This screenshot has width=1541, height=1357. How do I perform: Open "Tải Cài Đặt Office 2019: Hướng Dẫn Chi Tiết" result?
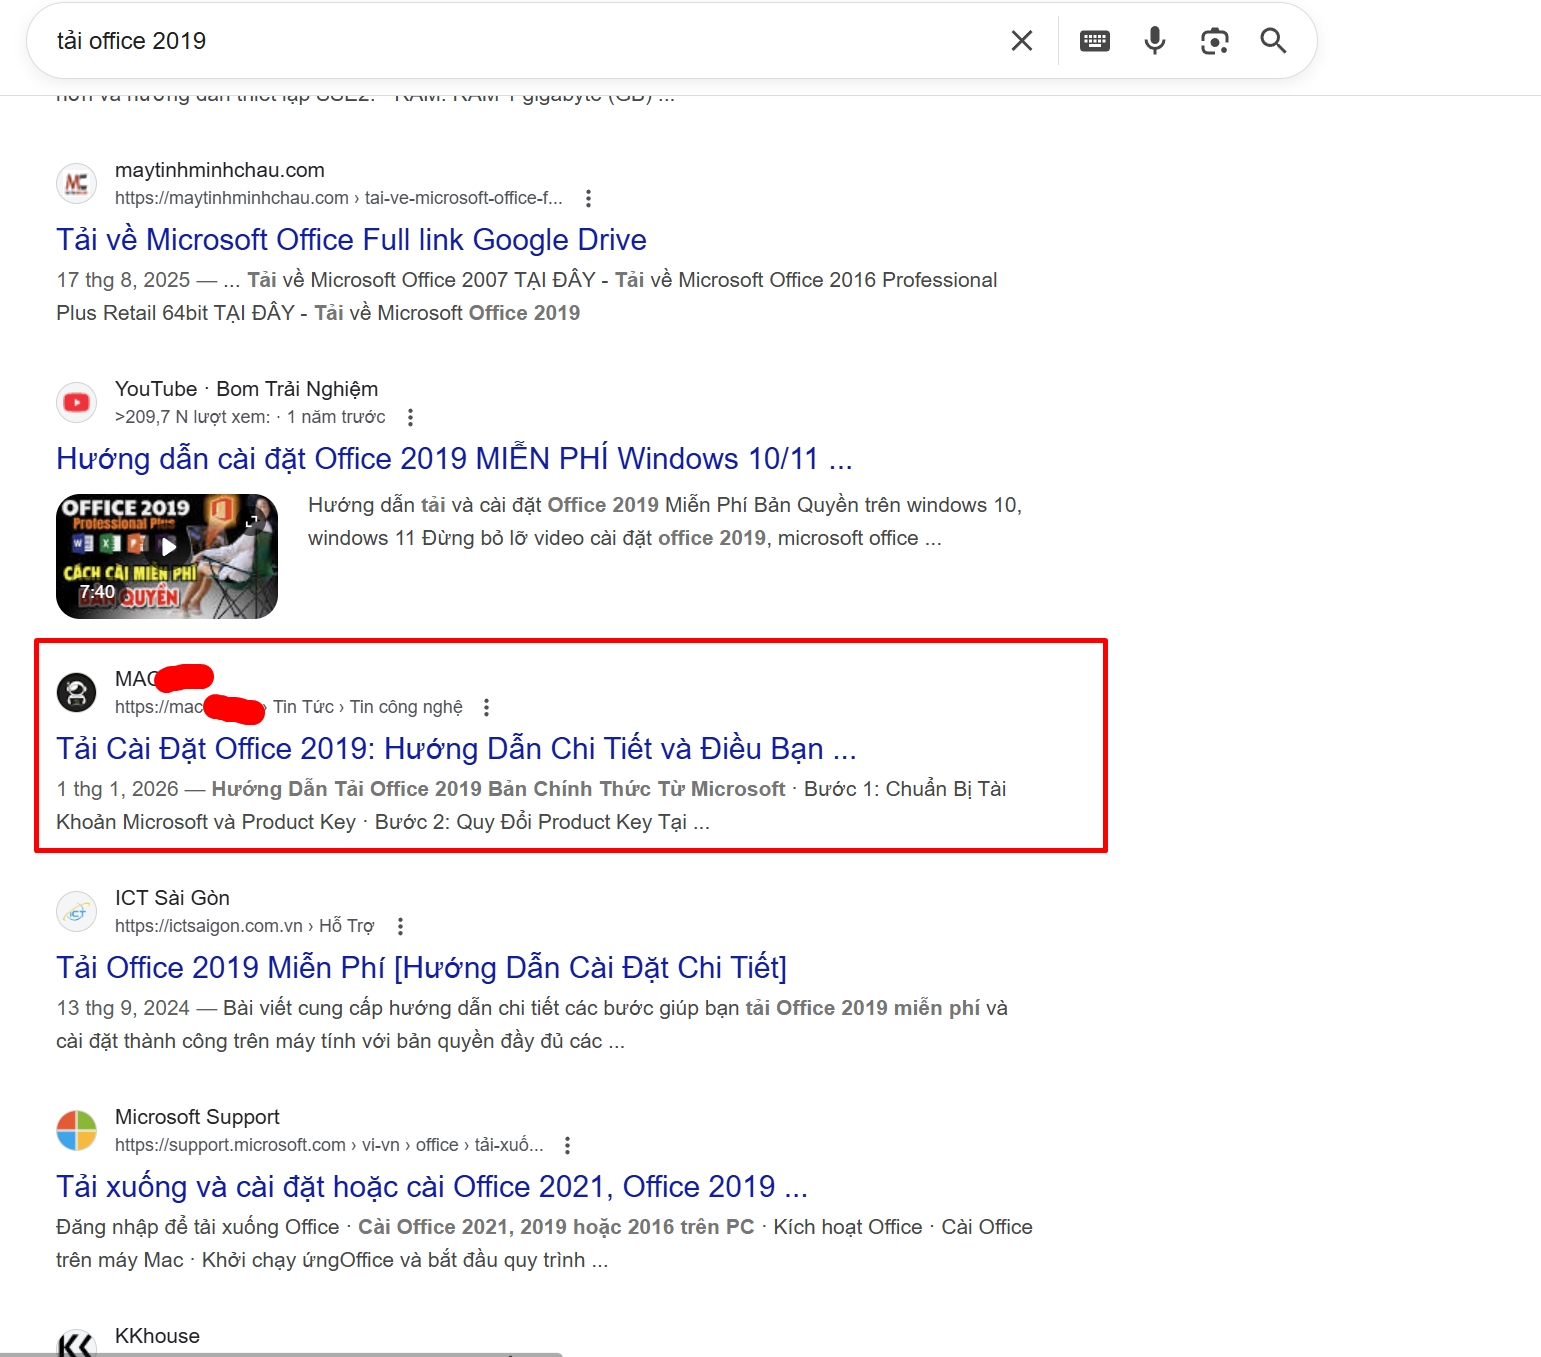click(x=455, y=749)
